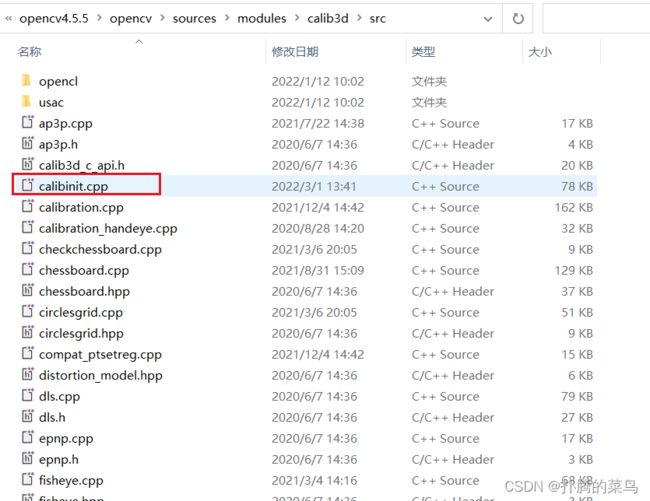Click date 2021/8/31 15:09

tap(318, 270)
